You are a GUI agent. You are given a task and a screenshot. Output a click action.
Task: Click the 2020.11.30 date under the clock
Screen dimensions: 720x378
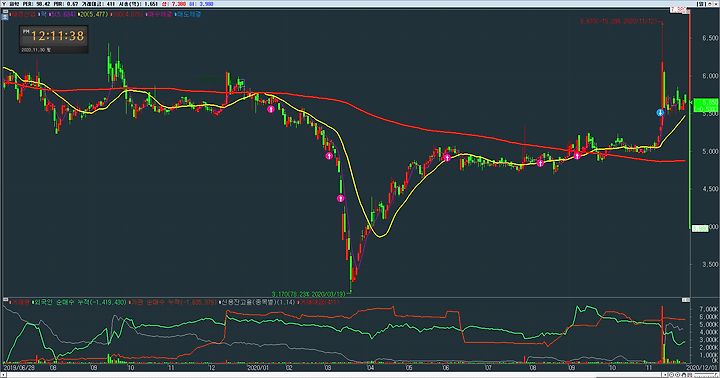(35, 50)
